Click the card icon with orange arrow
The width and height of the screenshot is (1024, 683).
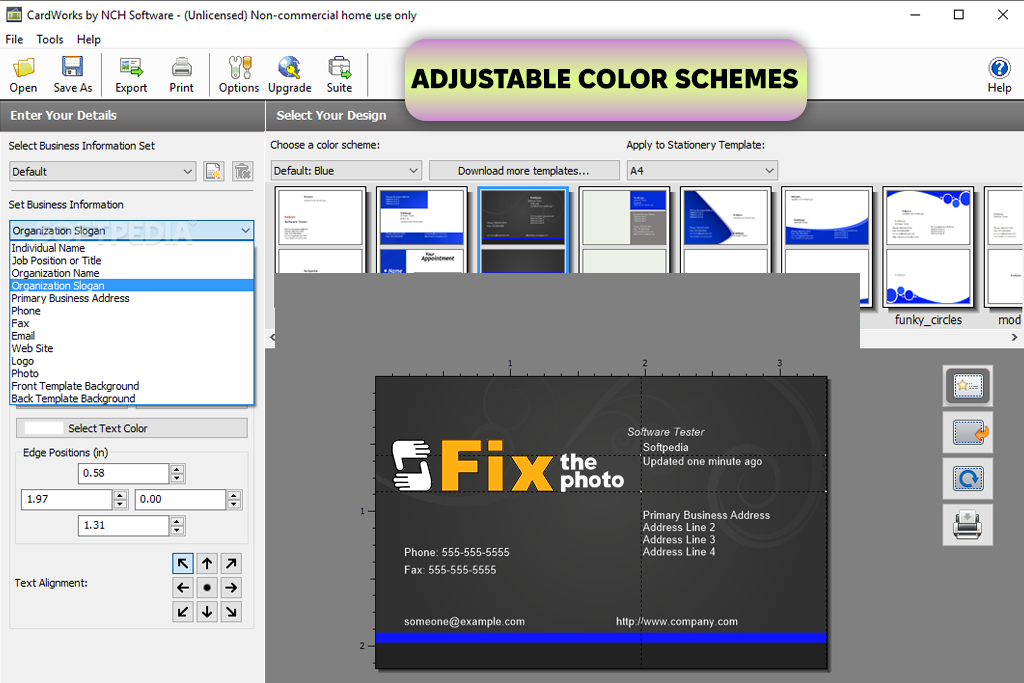point(968,432)
